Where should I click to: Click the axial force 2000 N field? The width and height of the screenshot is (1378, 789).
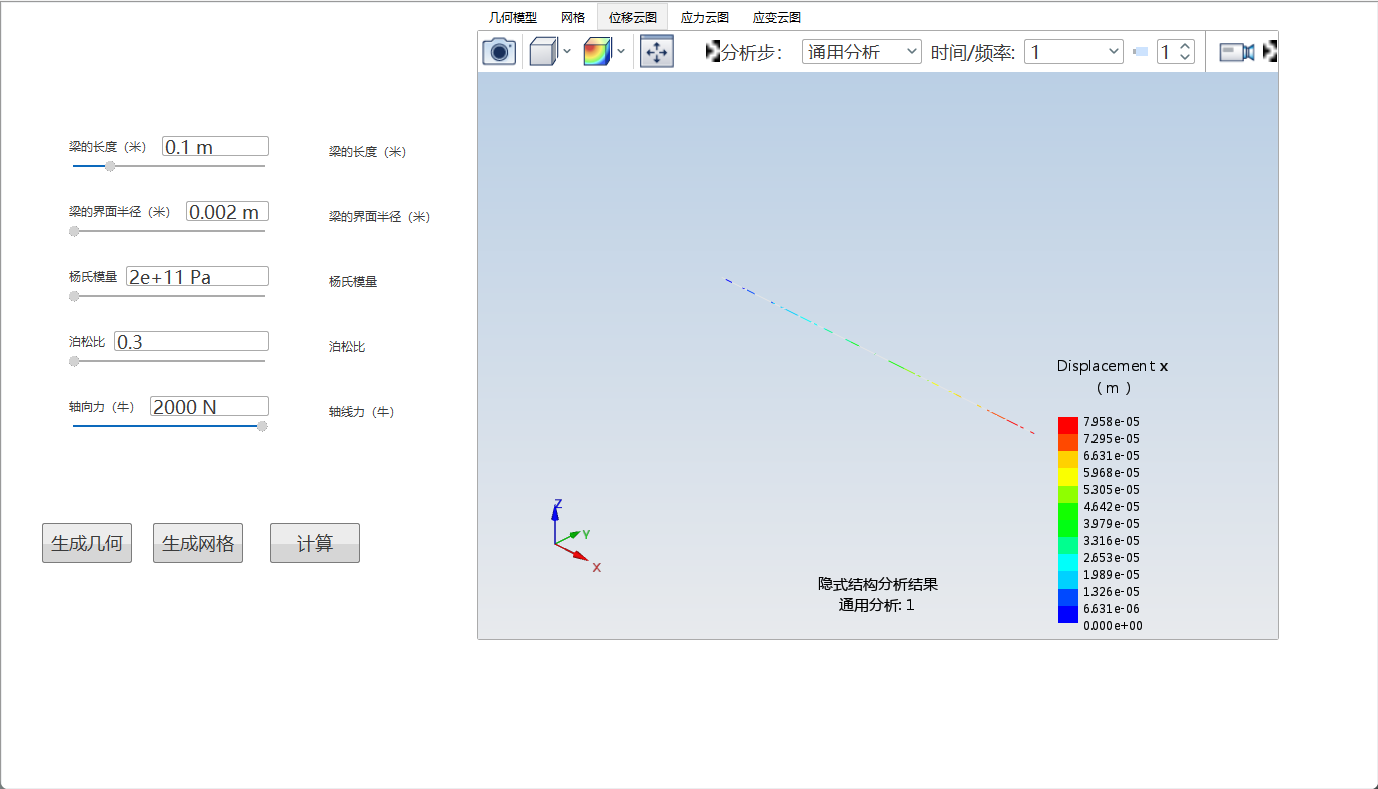point(209,406)
